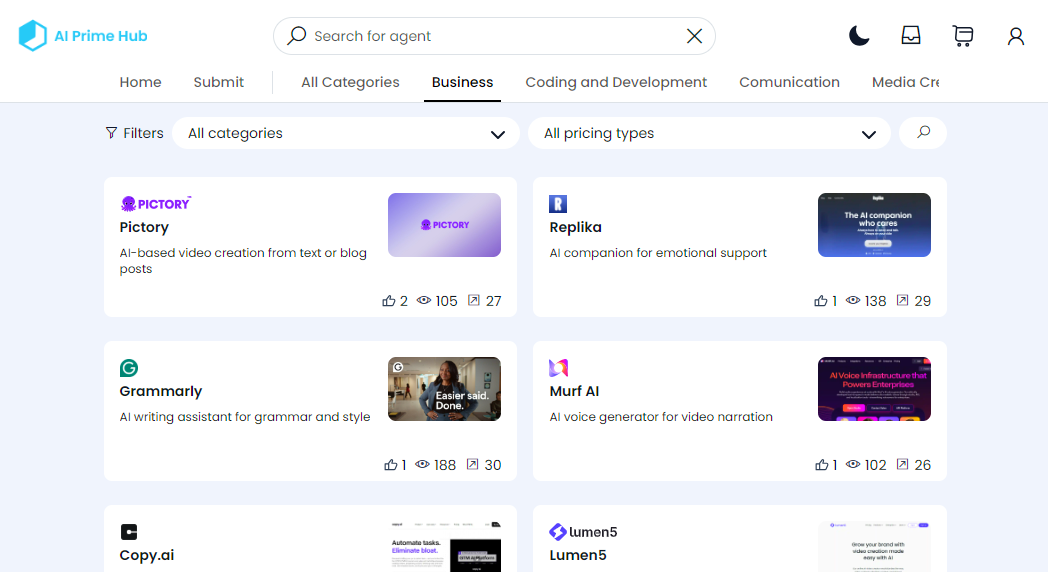Click the Search for agent input field
The image size is (1048, 572).
pyautogui.click(x=495, y=36)
